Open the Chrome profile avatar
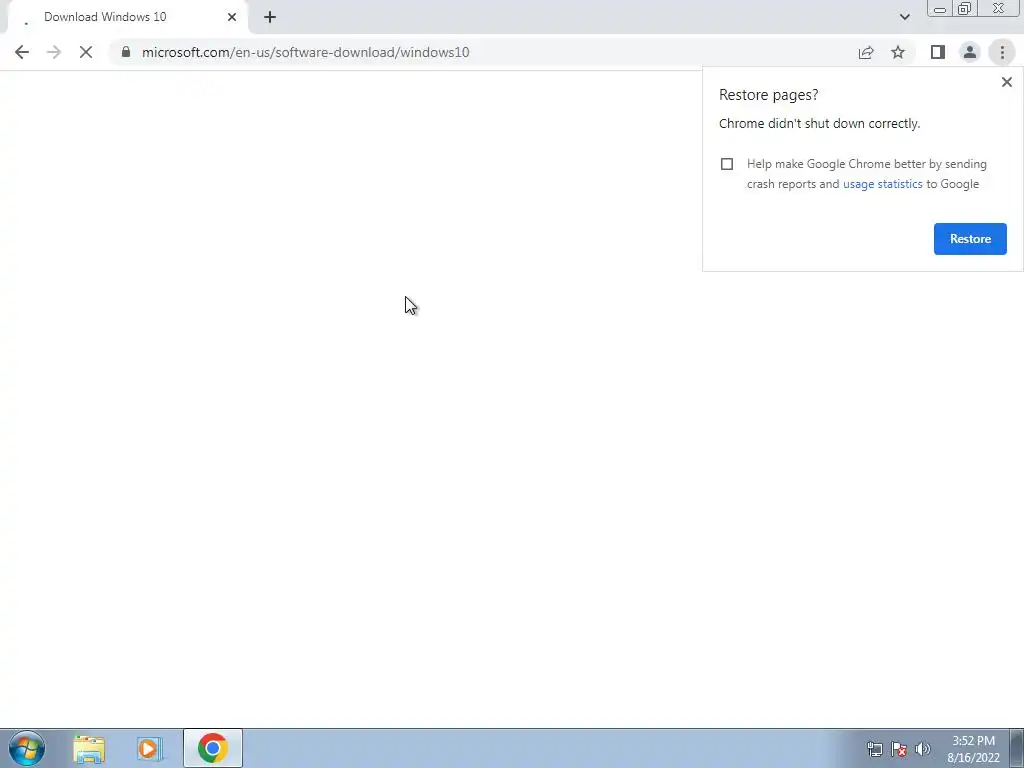The height and width of the screenshot is (768, 1024). (970, 52)
